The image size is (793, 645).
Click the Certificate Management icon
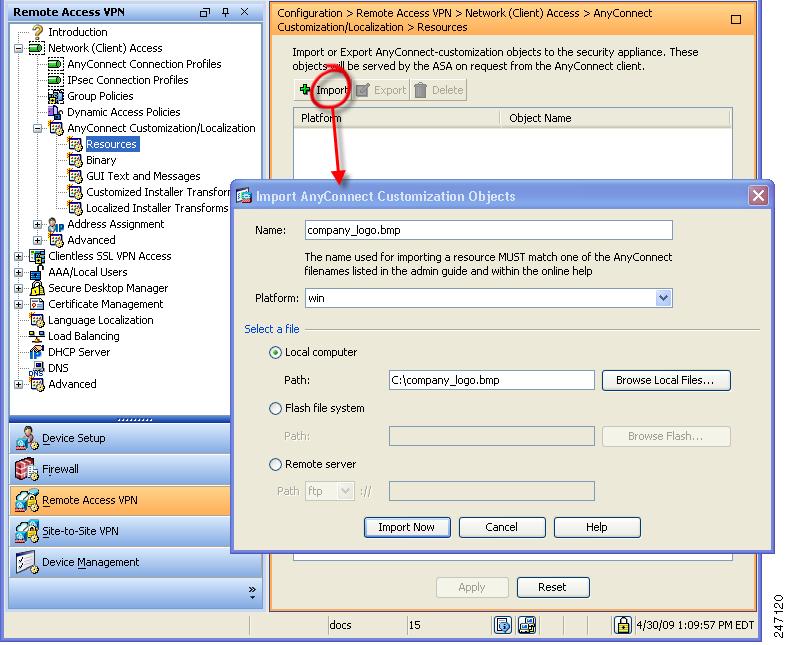tap(37, 304)
